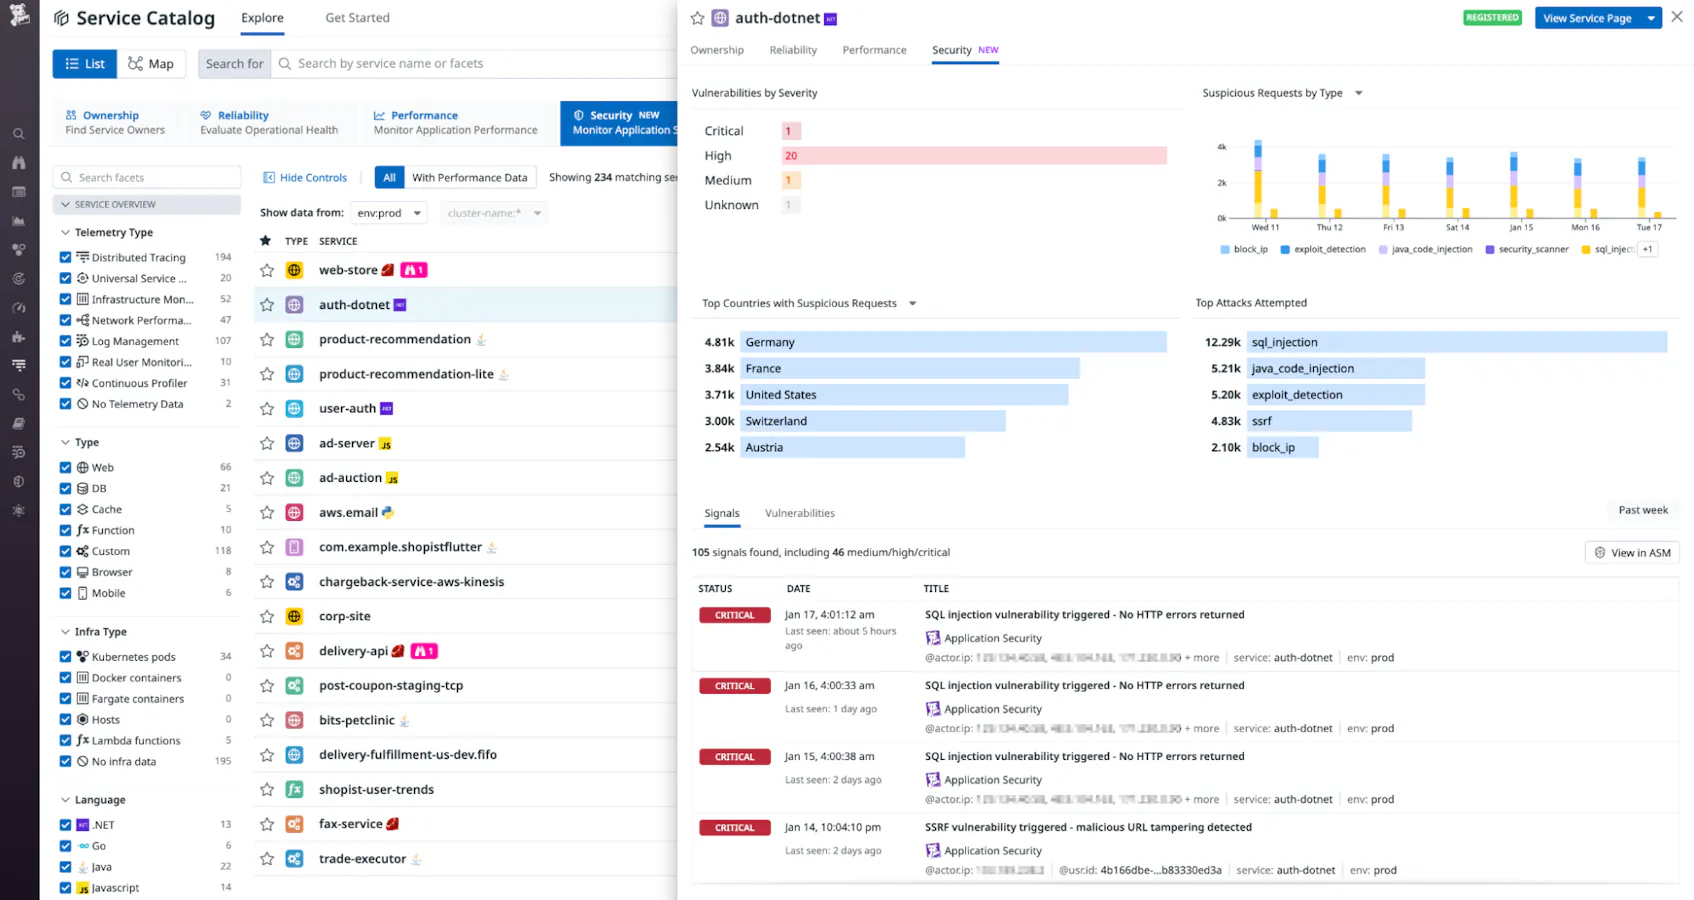Select the Hide Controls icon above the service list
1694x900 pixels.
(268, 177)
